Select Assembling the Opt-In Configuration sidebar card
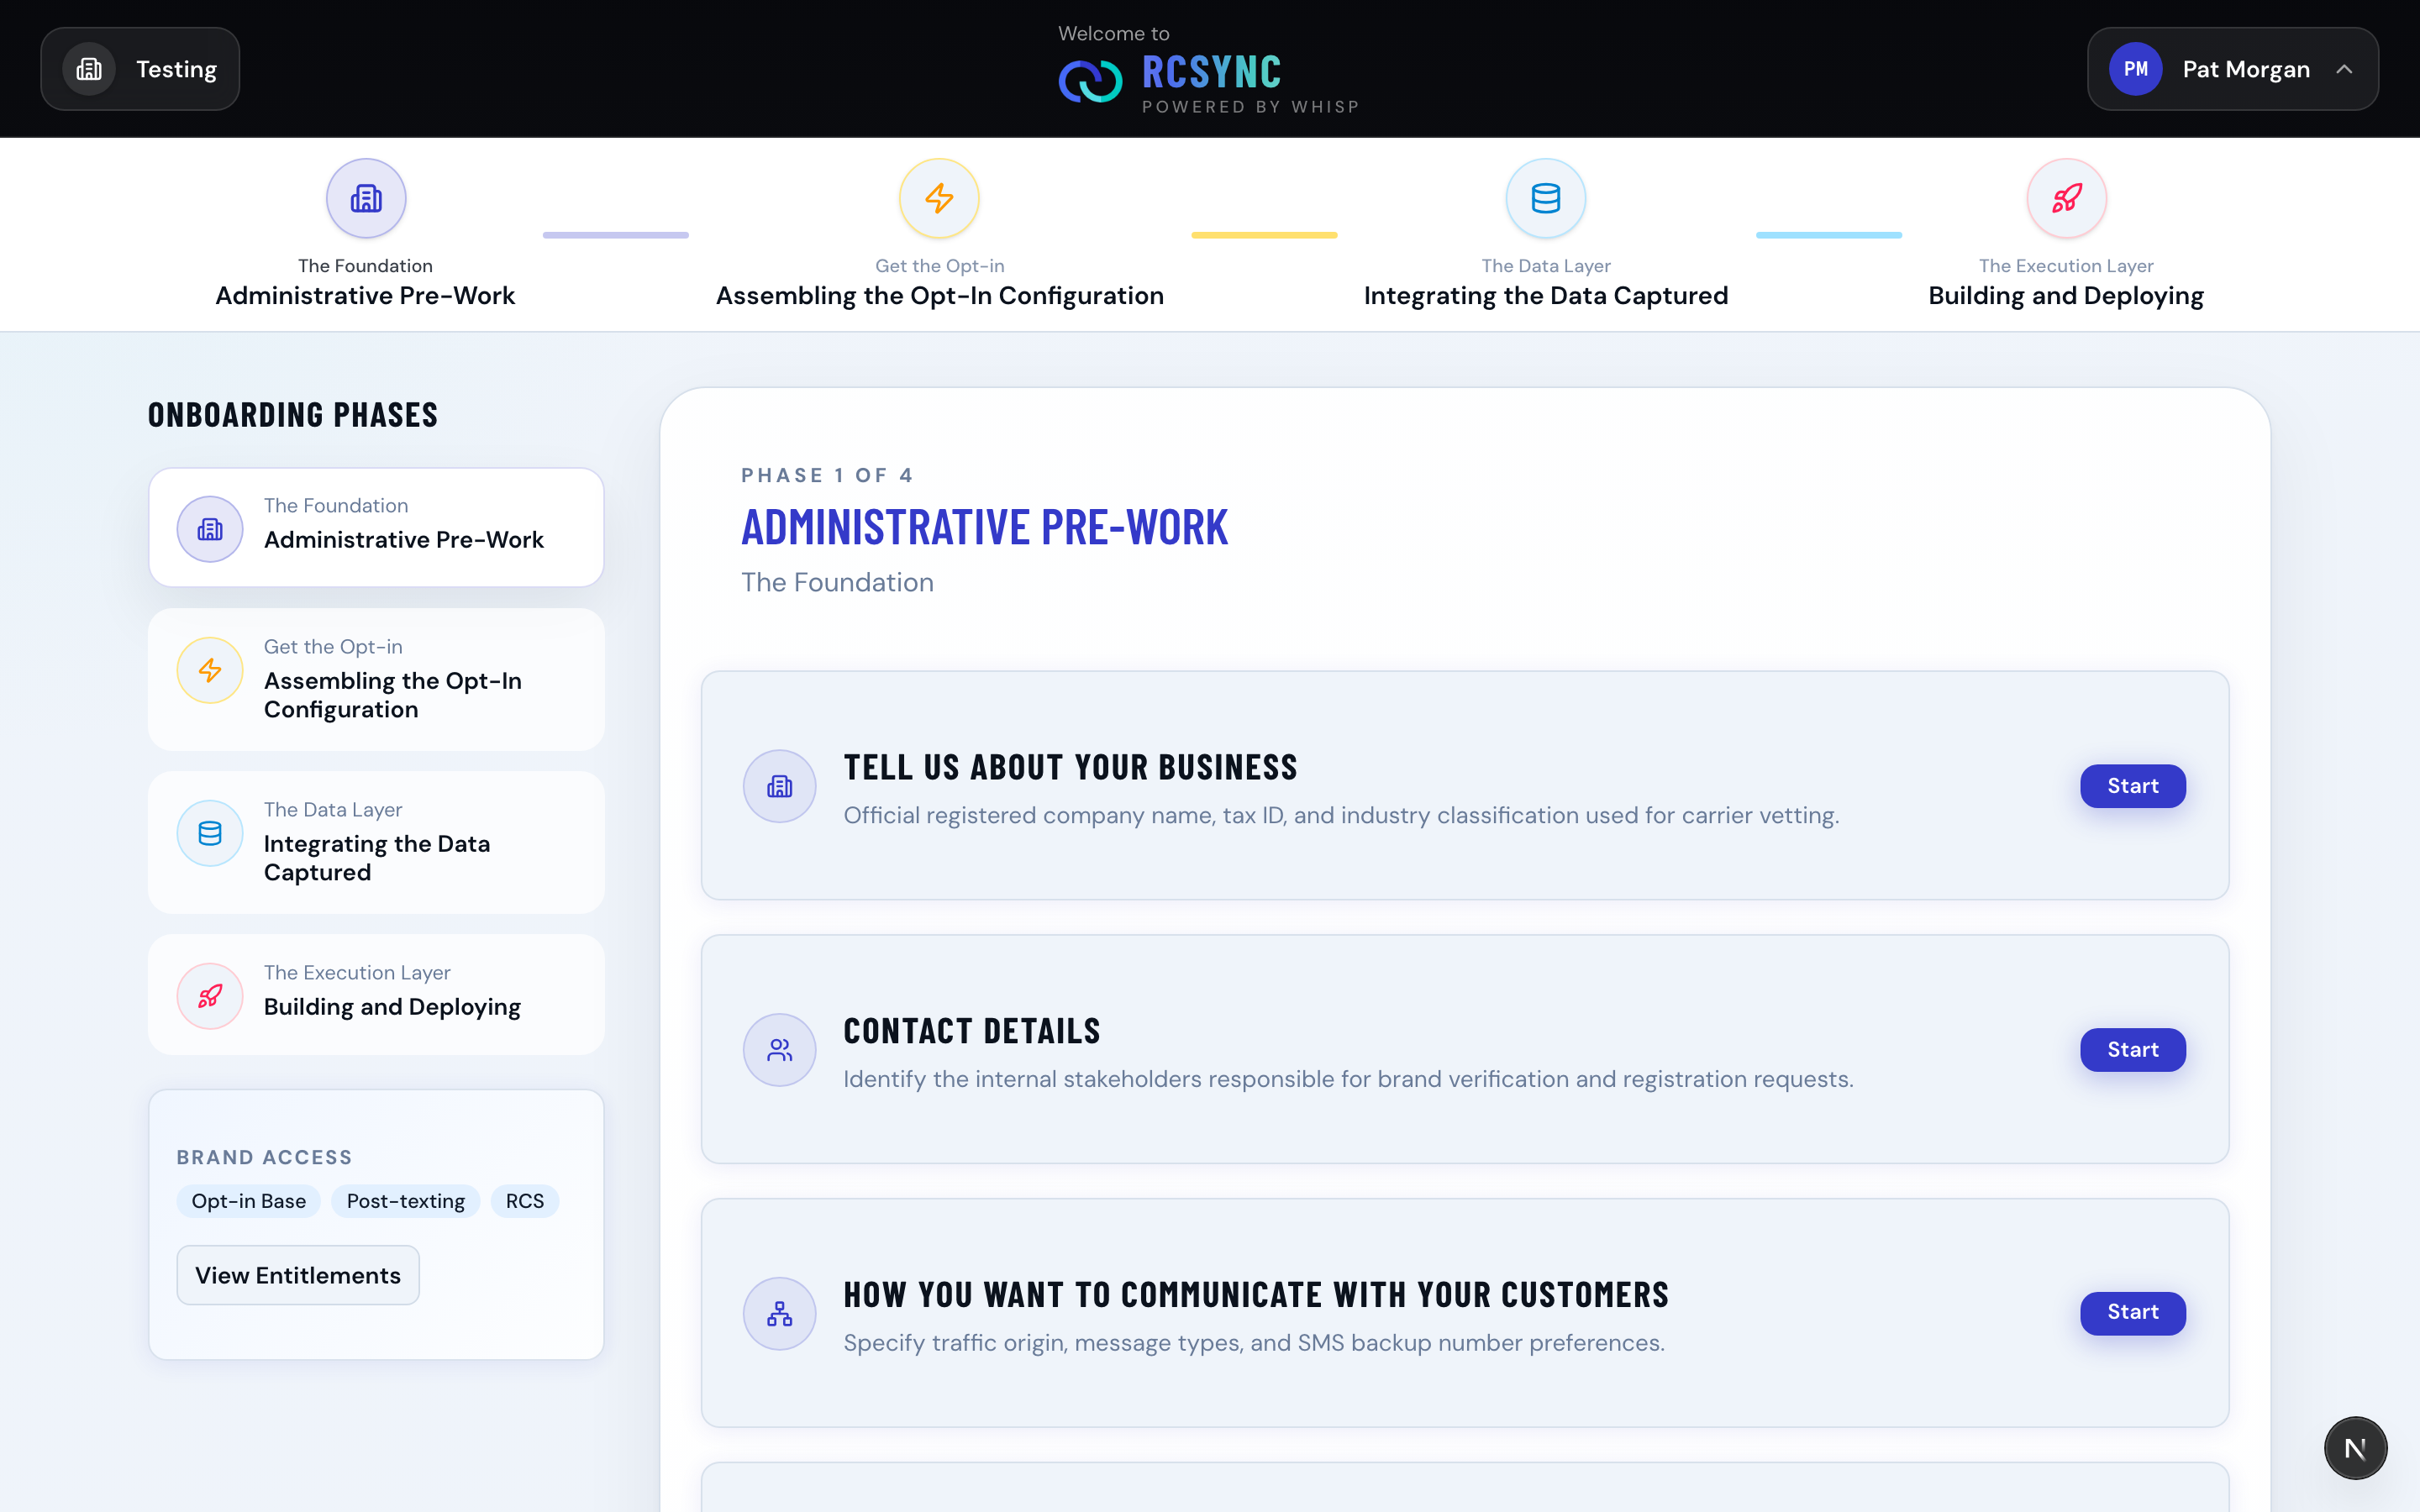Viewport: 2420px width, 1512px height. [x=376, y=679]
